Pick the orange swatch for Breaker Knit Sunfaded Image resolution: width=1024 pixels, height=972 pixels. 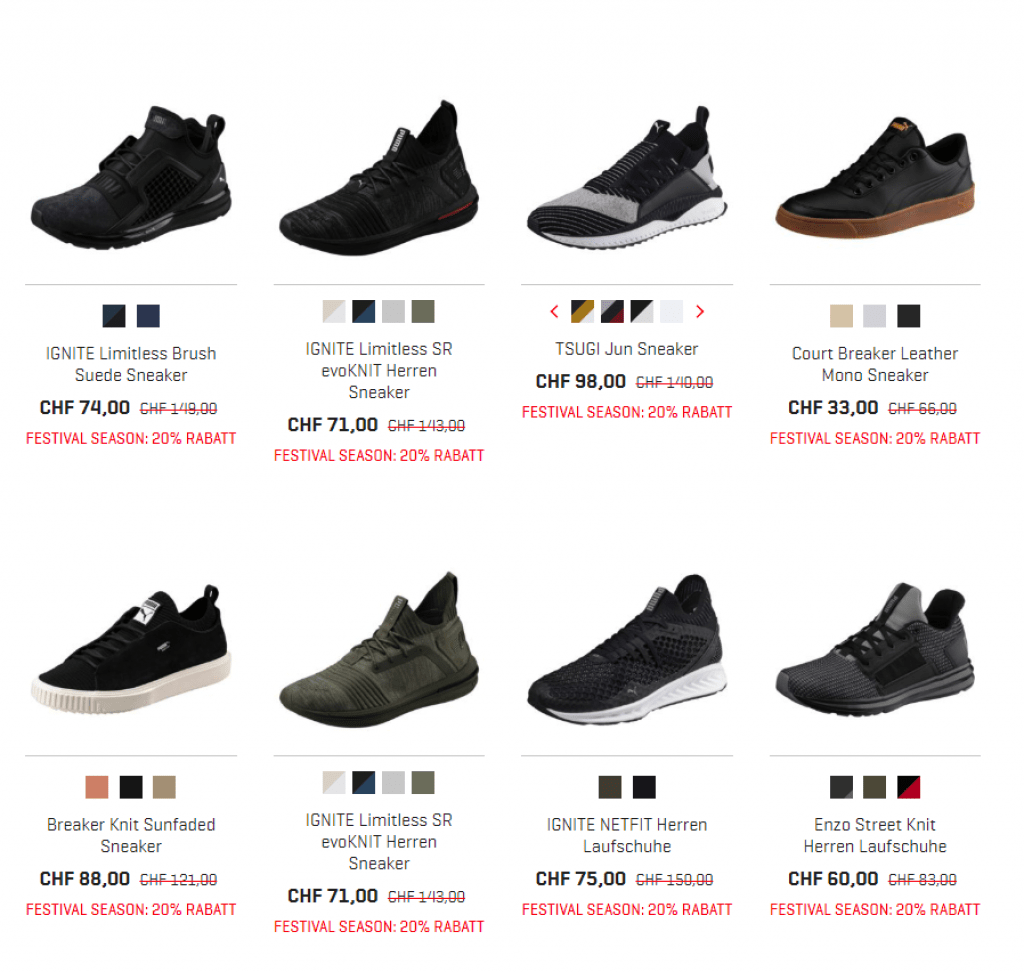point(97,786)
